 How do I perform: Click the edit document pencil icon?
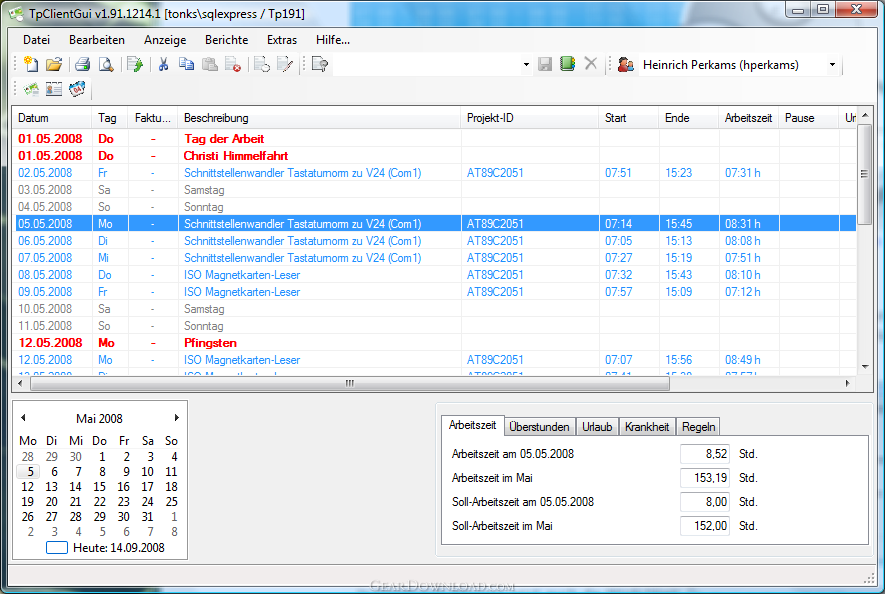click(285, 64)
